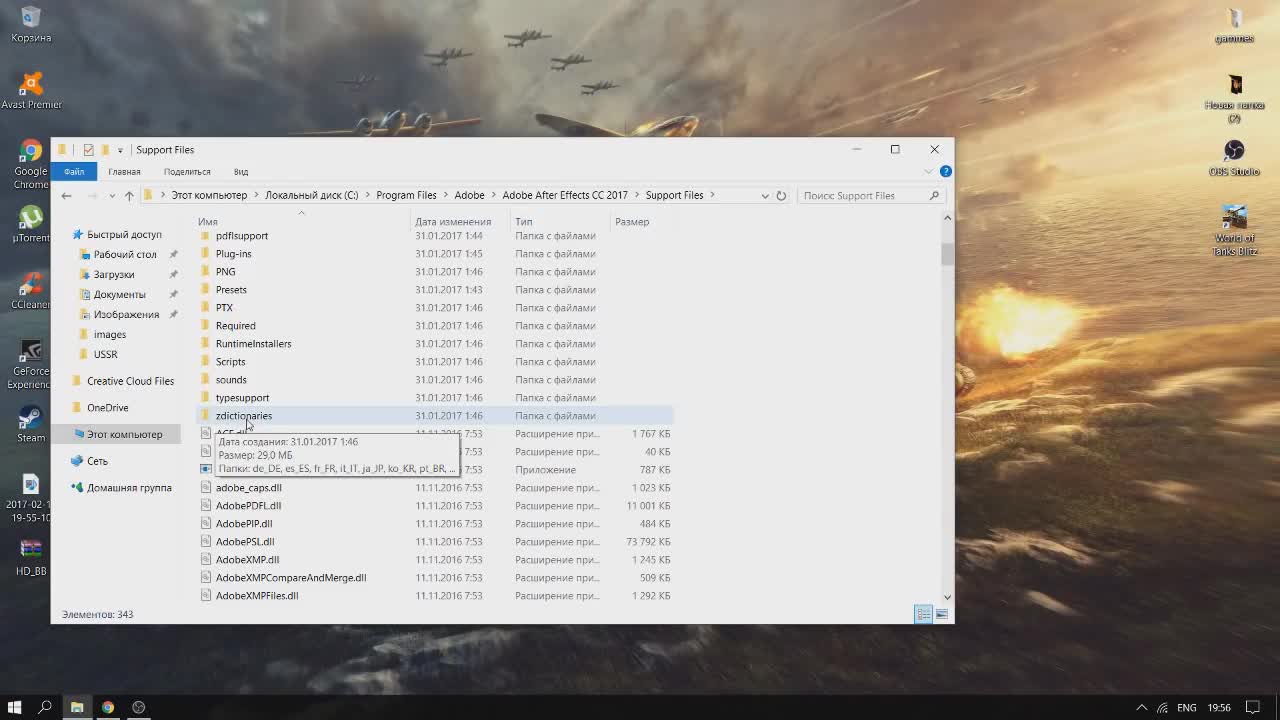Select the AdobePSL.dll file
The image size is (1280, 720).
[x=245, y=542]
